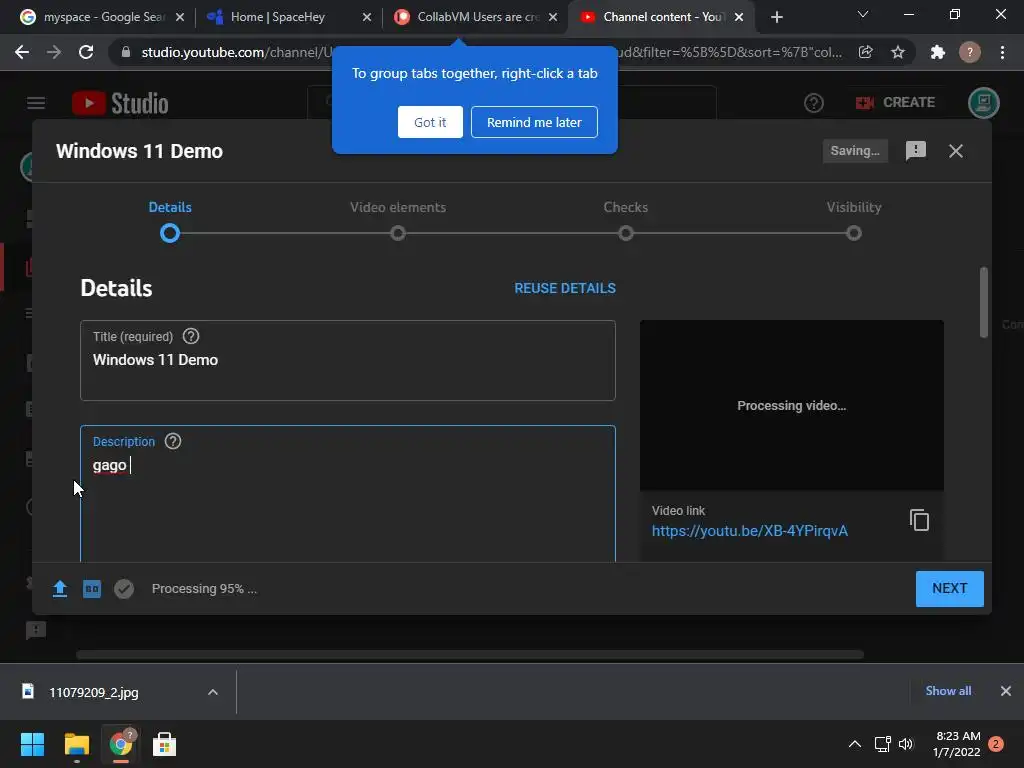
Task: Open the Chrome profile avatar
Action: tap(970, 52)
